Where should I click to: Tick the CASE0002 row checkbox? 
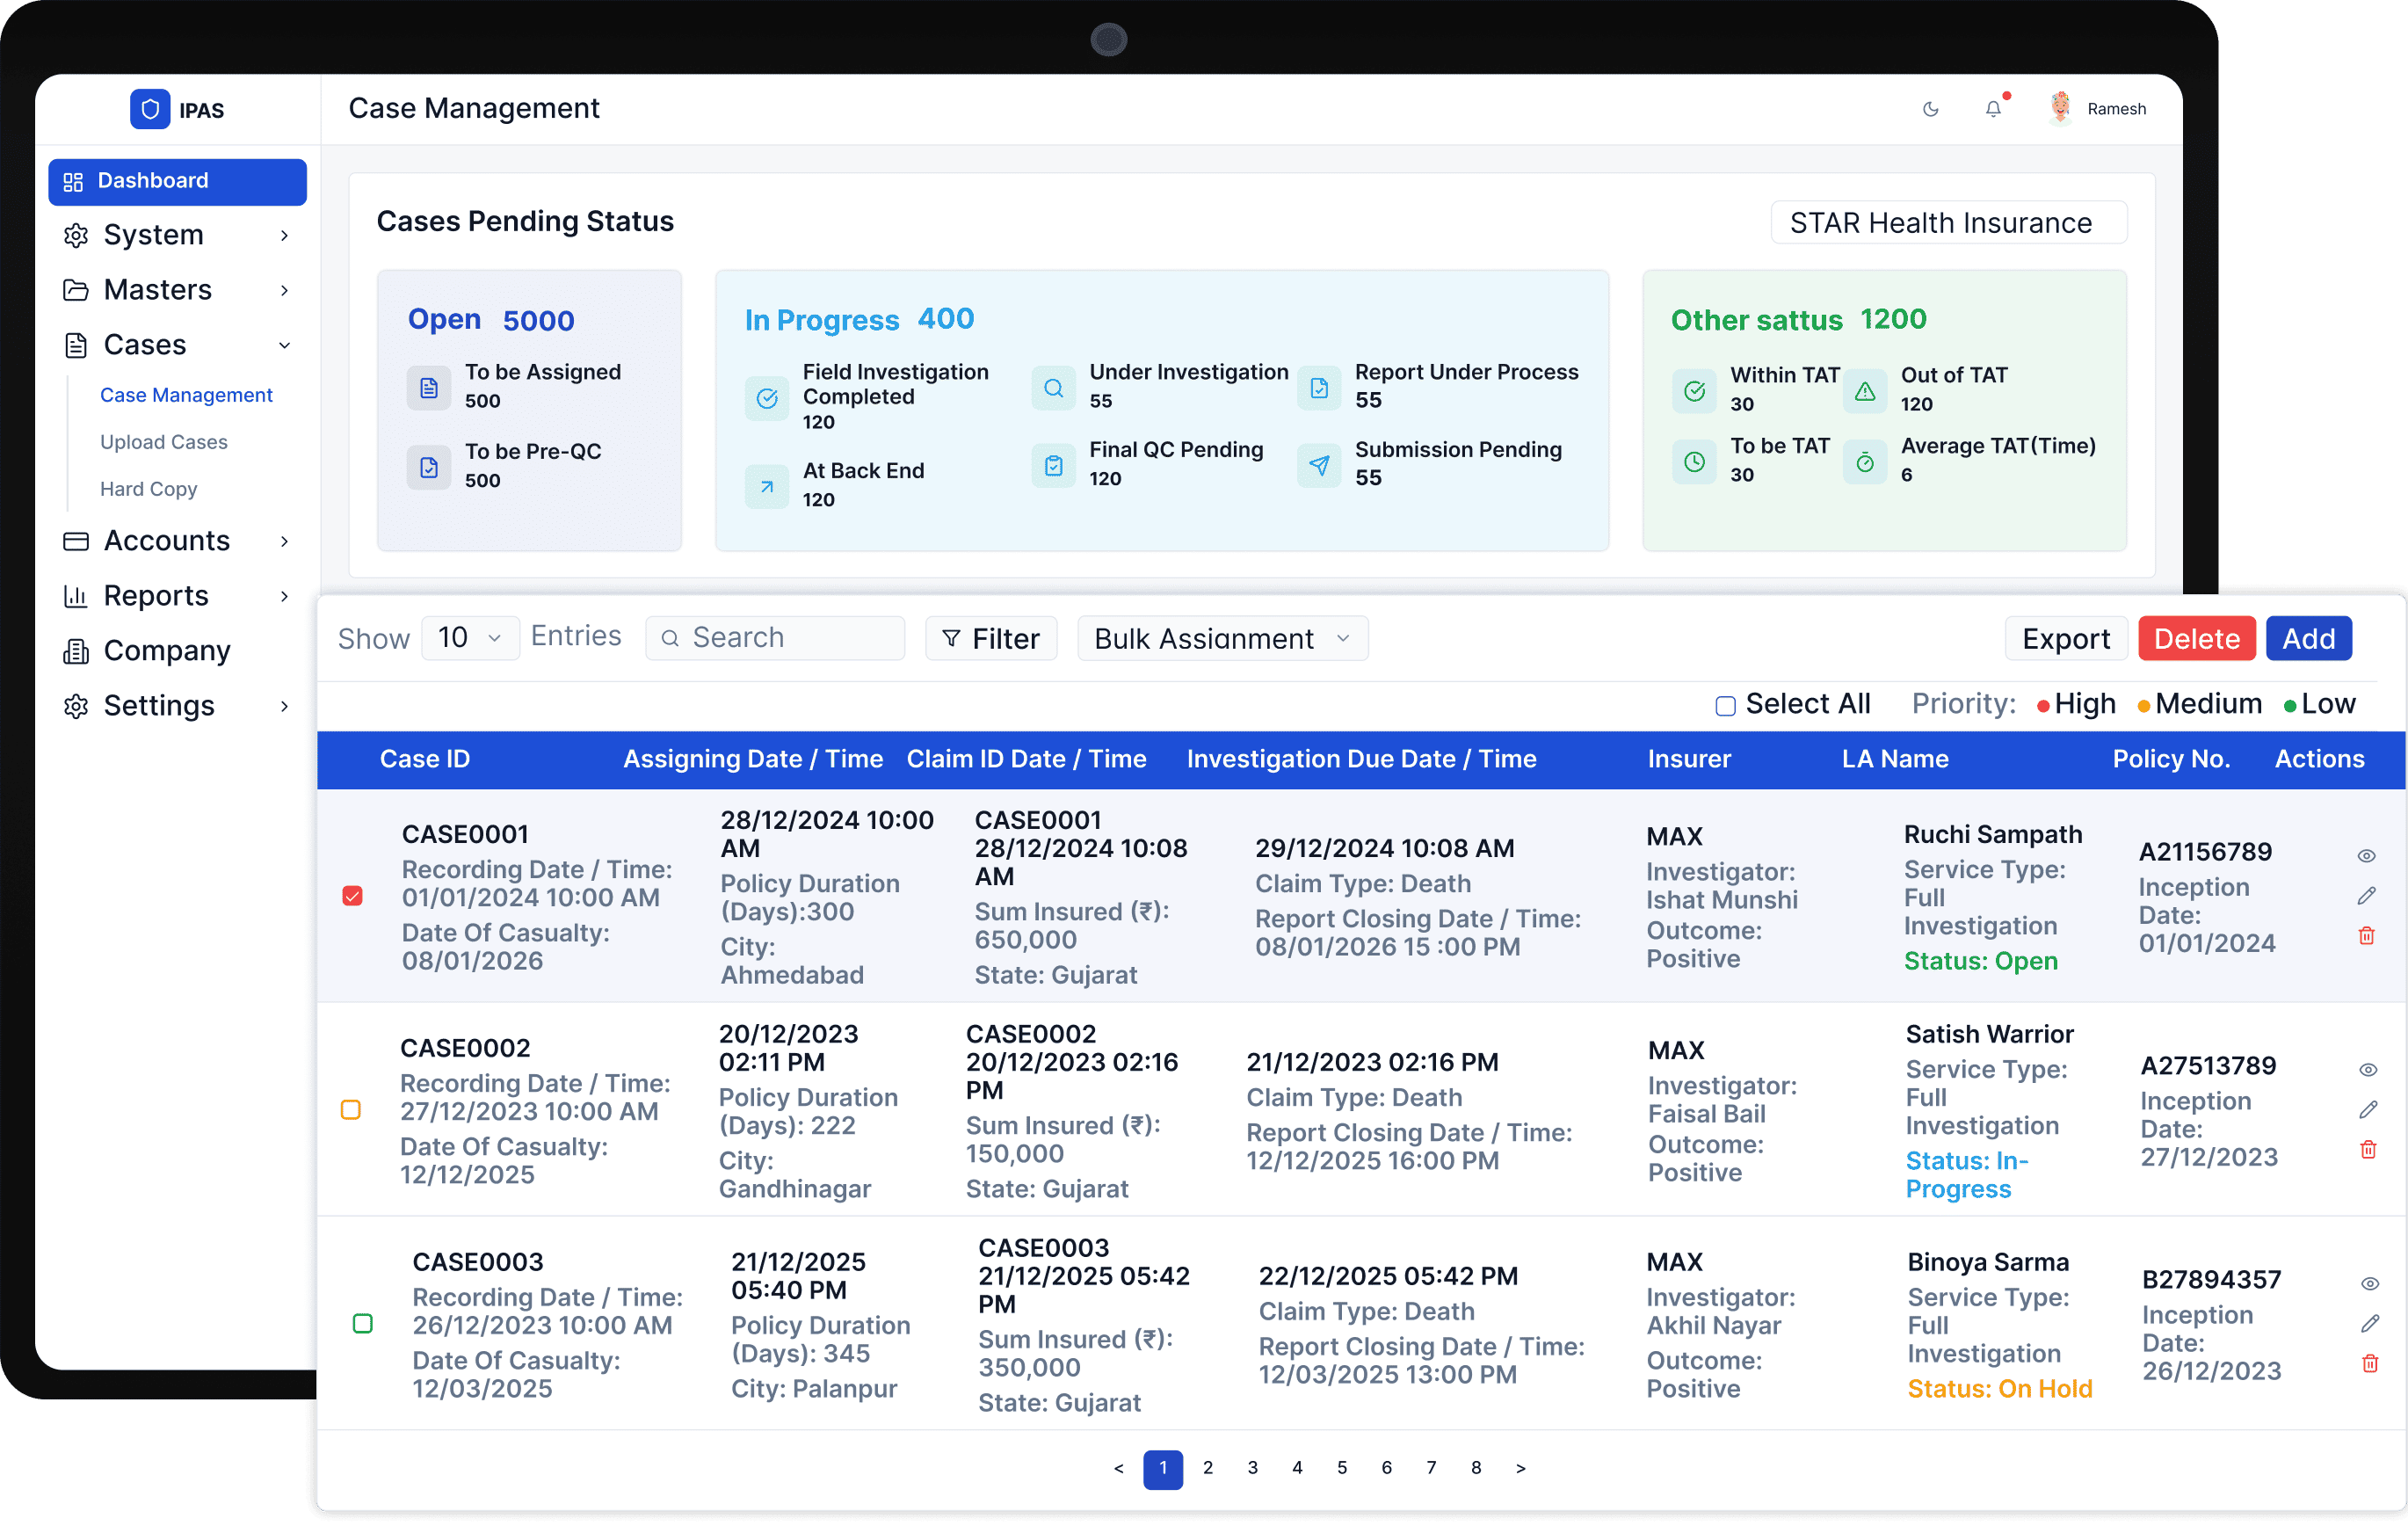(351, 1109)
